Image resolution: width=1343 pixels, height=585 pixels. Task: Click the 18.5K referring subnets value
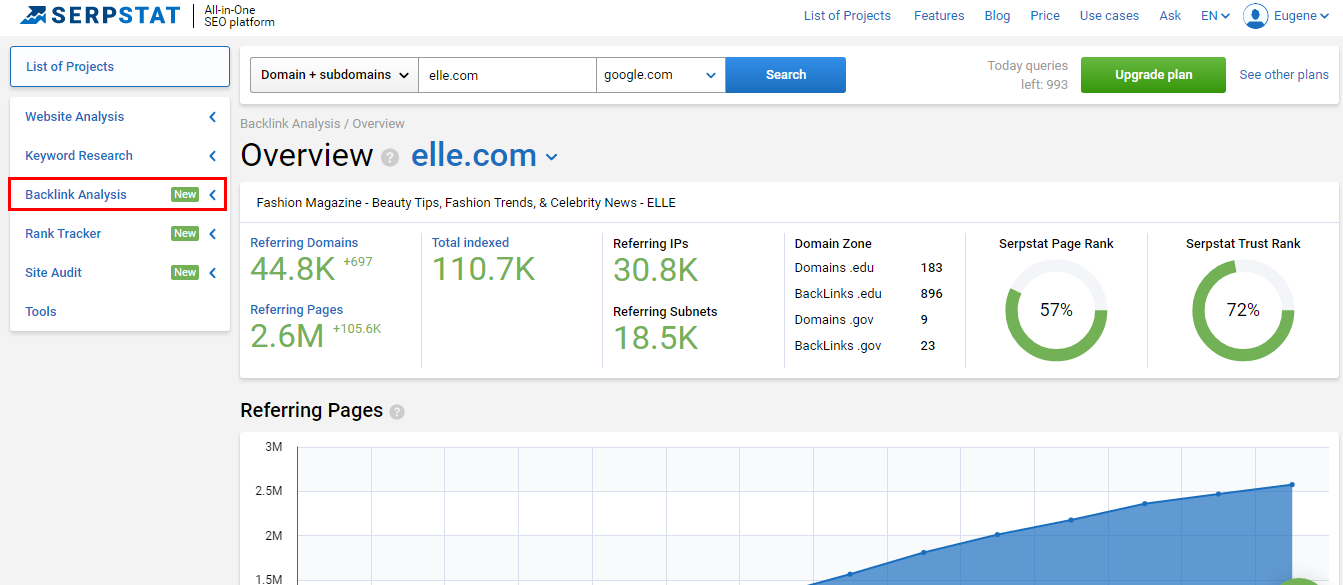[x=656, y=338]
